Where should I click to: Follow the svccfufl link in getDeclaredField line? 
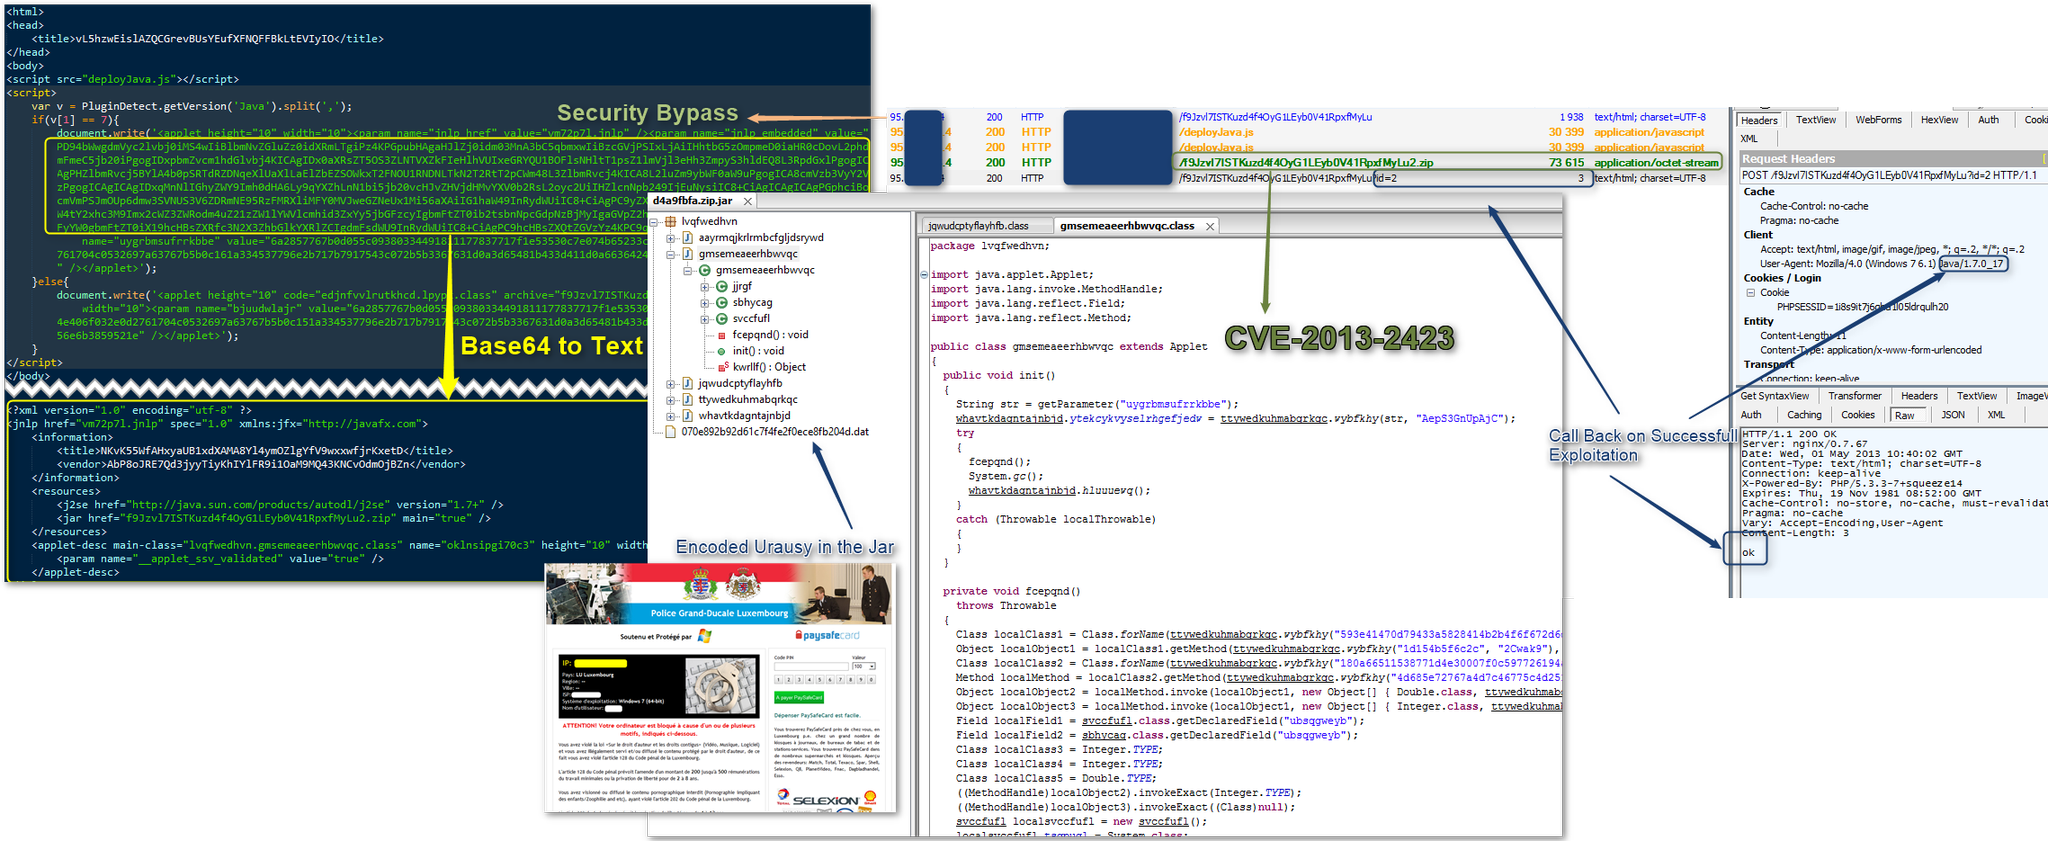1107,721
